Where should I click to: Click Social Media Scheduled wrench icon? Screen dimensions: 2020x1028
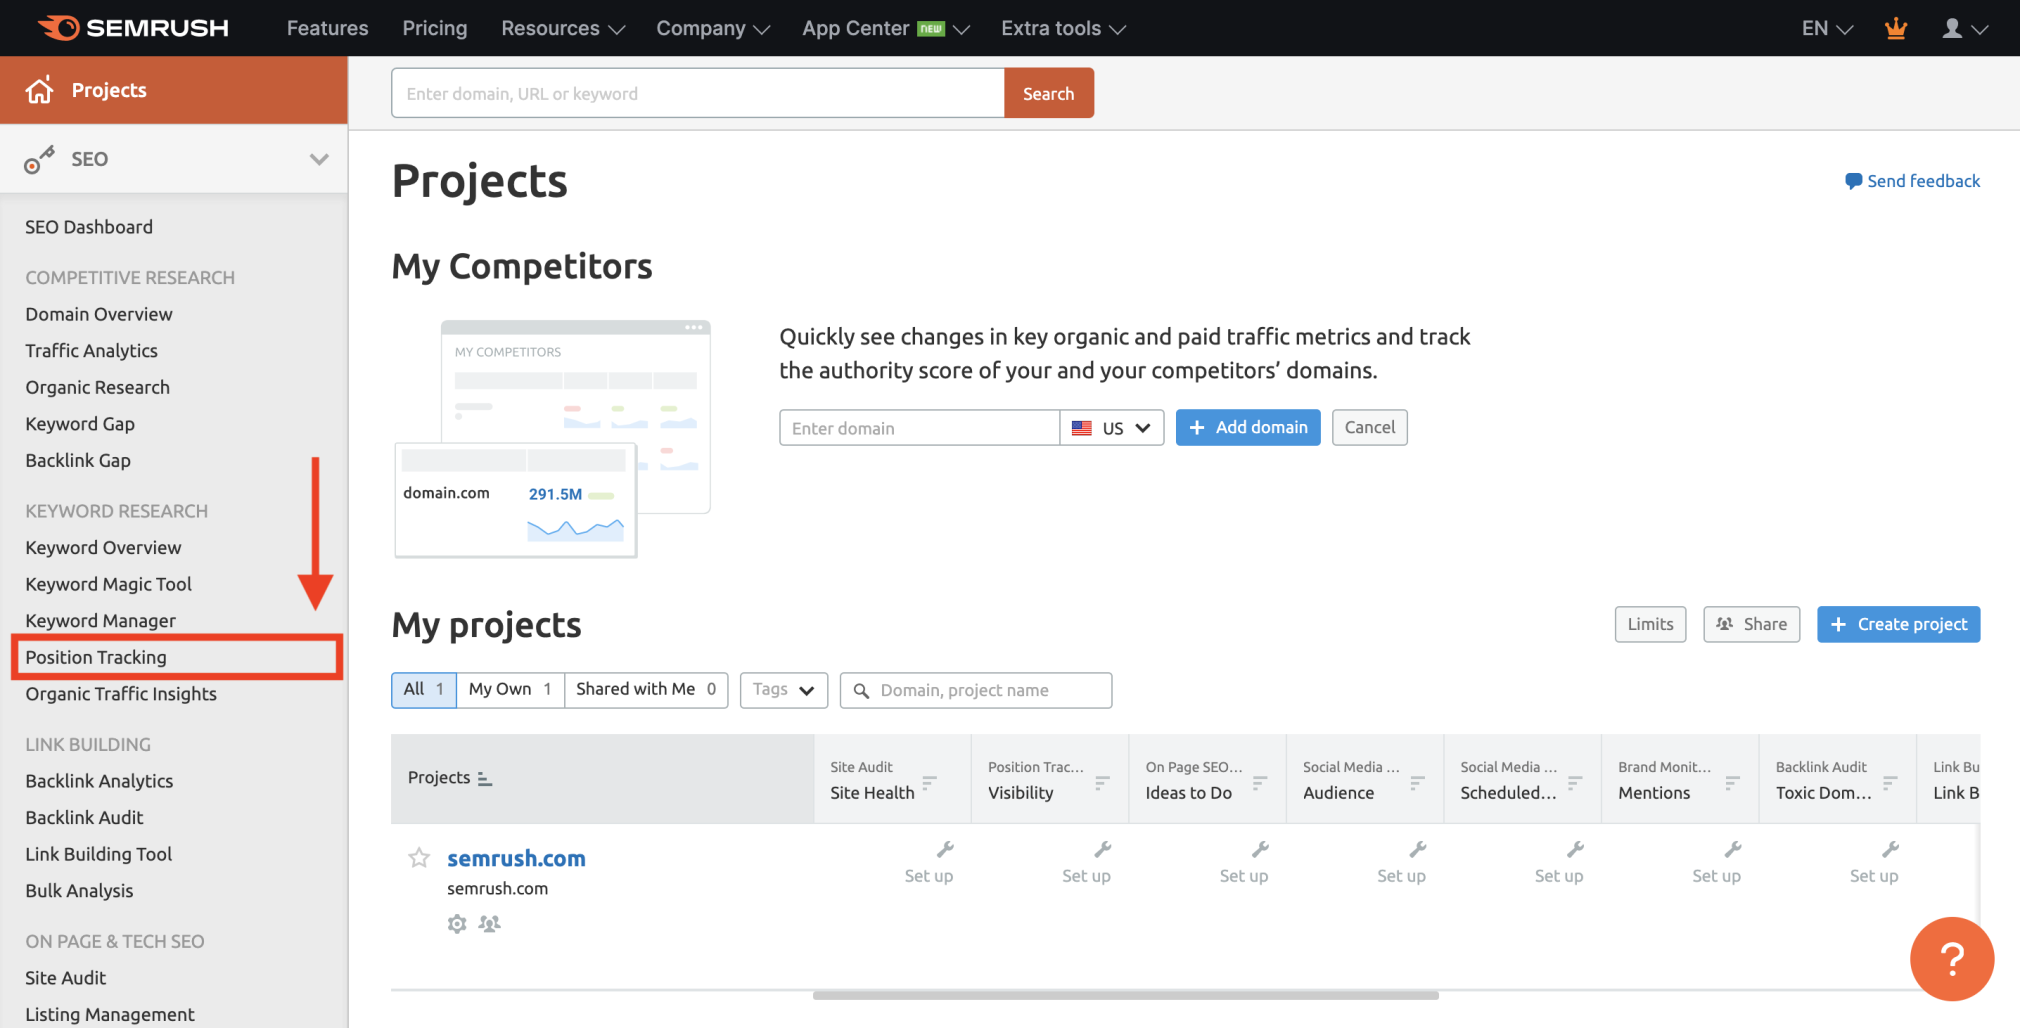(1575, 849)
